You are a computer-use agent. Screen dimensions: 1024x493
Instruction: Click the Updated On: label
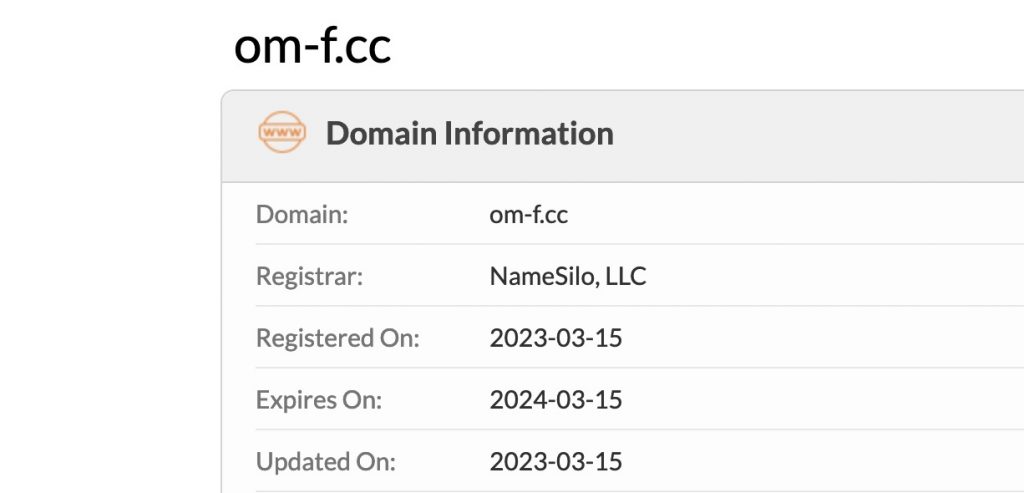click(x=326, y=462)
